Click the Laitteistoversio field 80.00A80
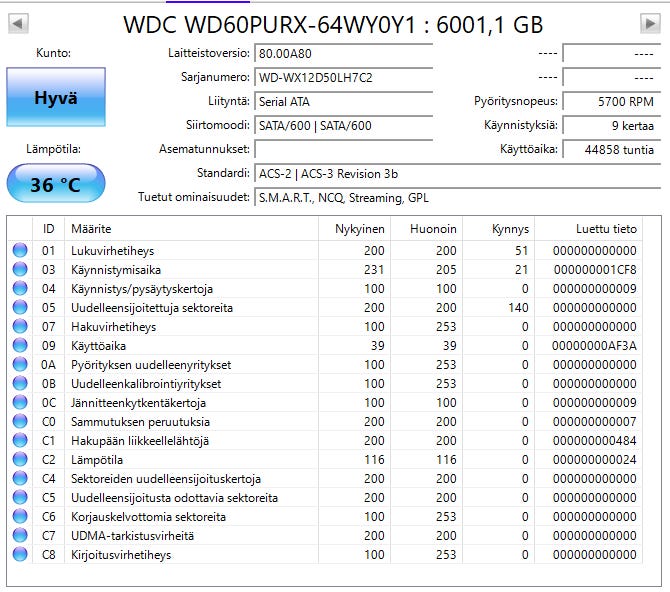 (x=344, y=53)
